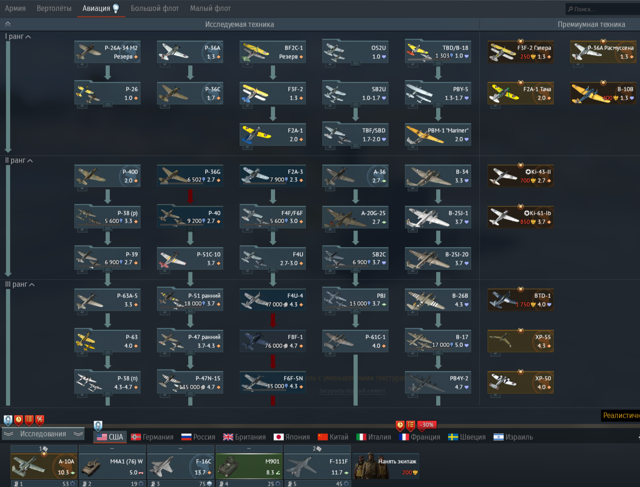
Task: Collapse the III ранг section
Action: tap(20, 284)
